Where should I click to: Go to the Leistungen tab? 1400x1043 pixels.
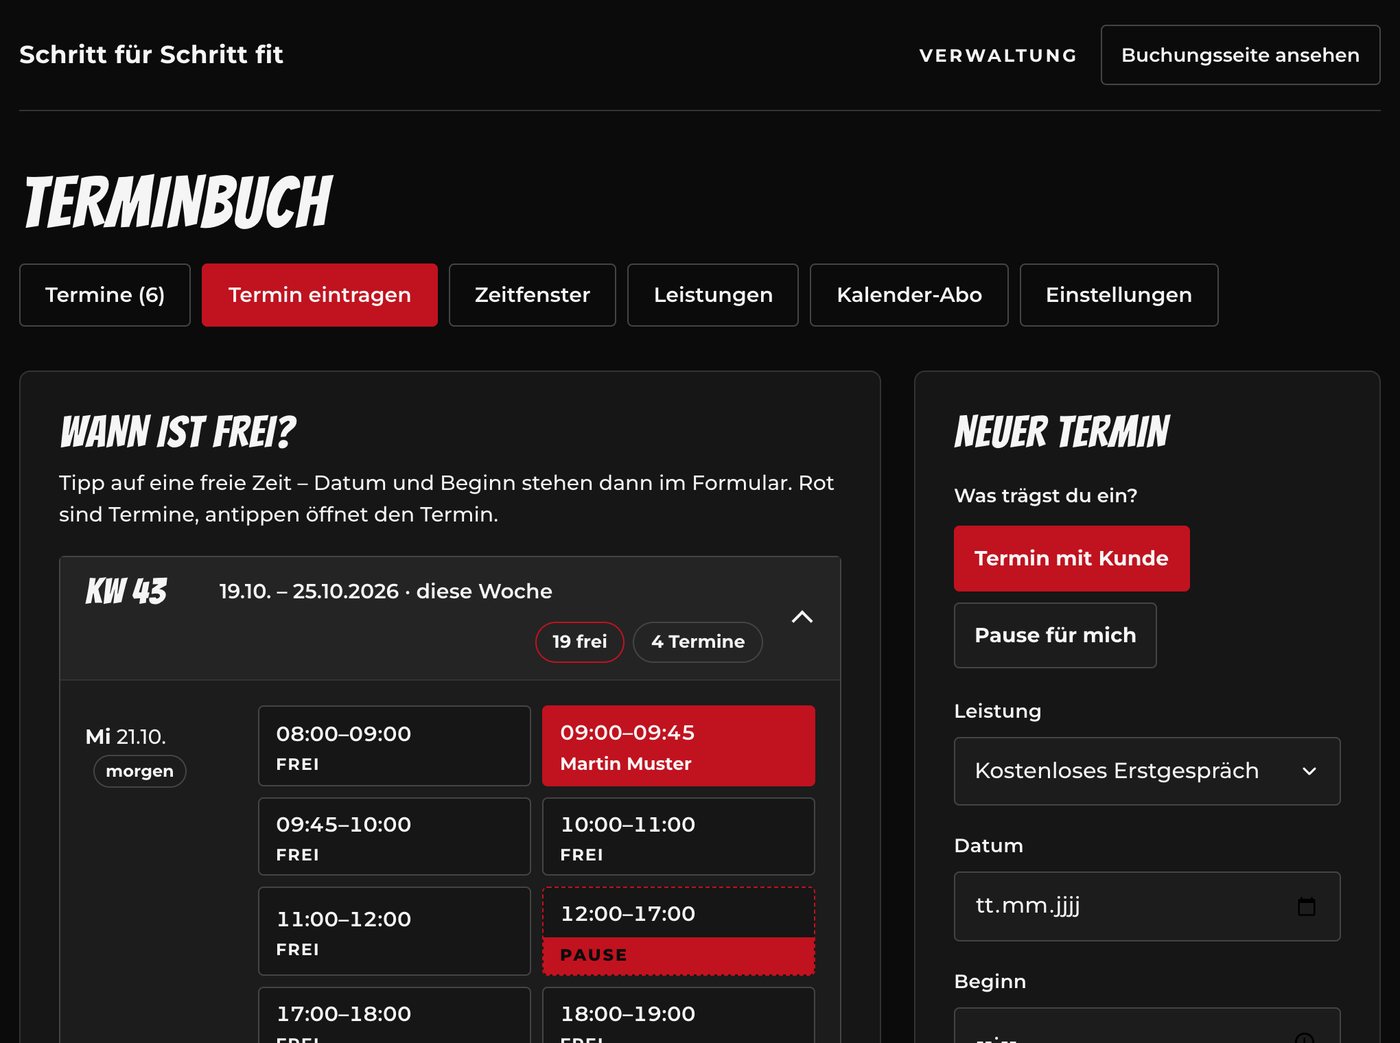pyautogui.click(x=713, y=295)
